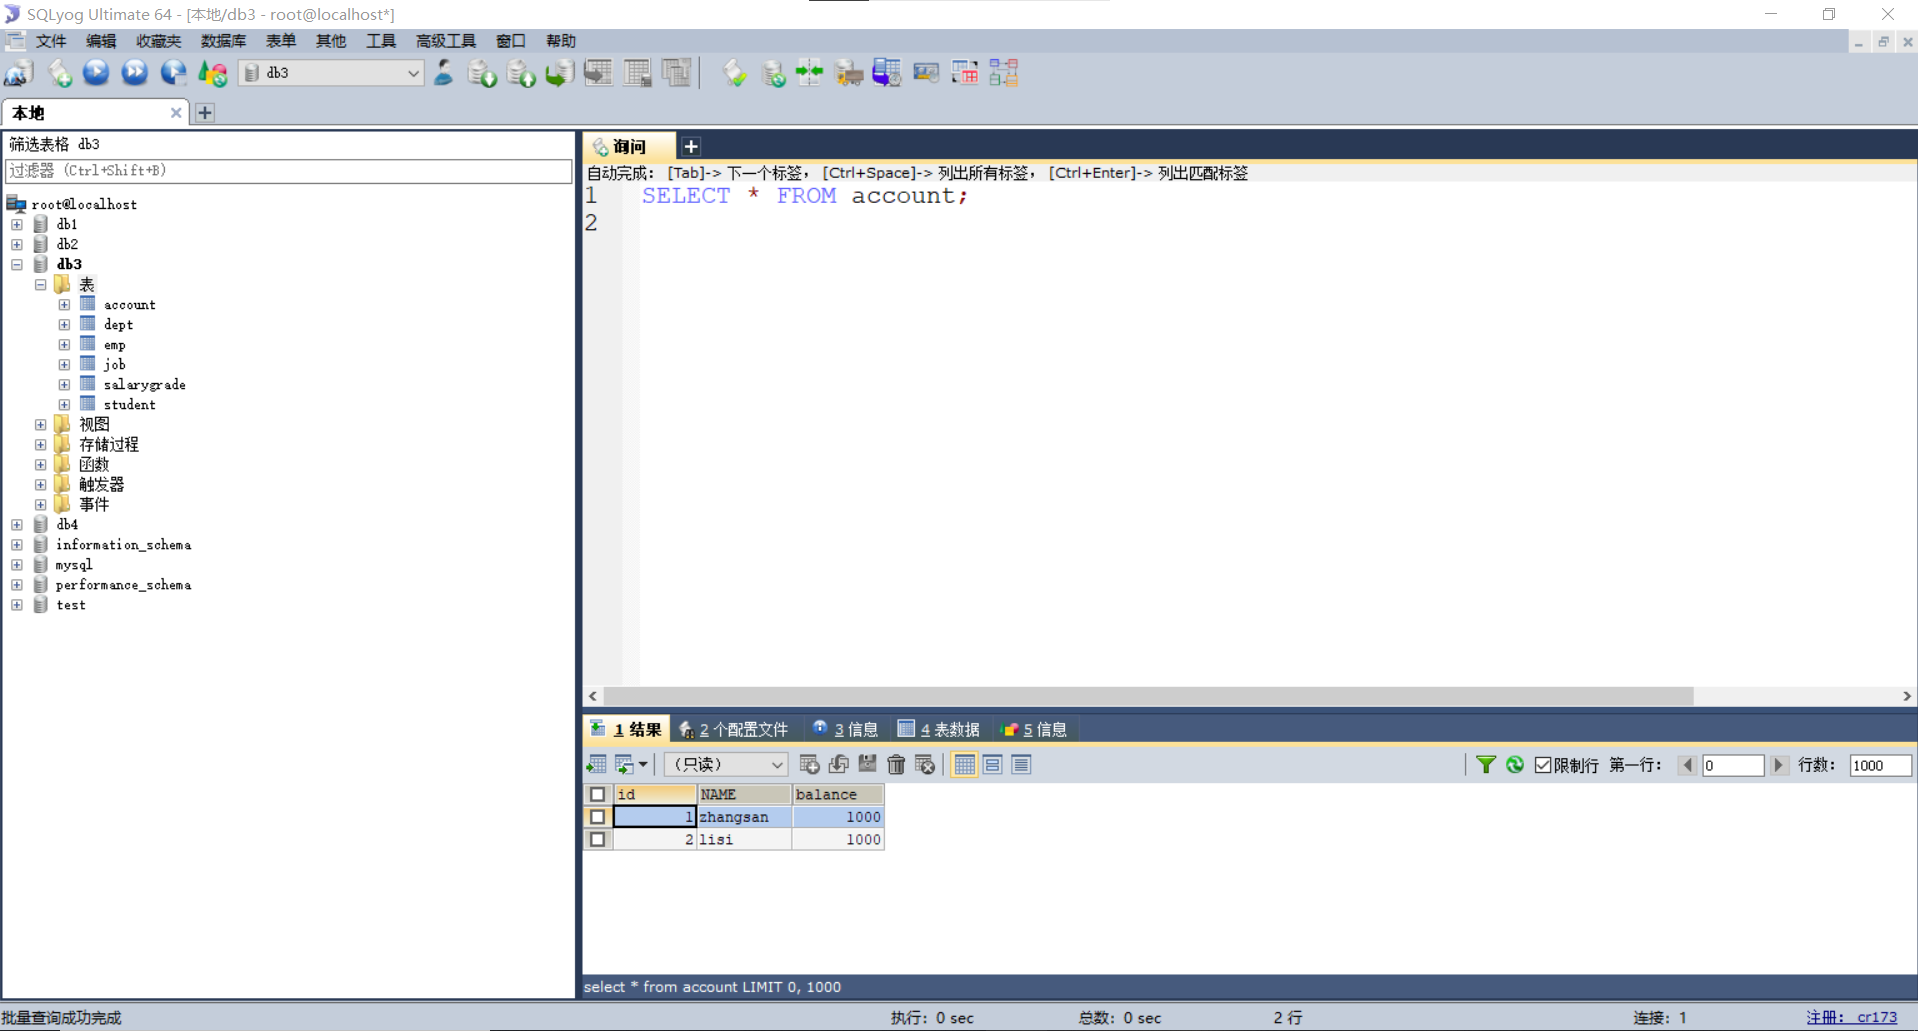
Task: Click the grayed table arrow toolbar icon
Action: [598, 73]
